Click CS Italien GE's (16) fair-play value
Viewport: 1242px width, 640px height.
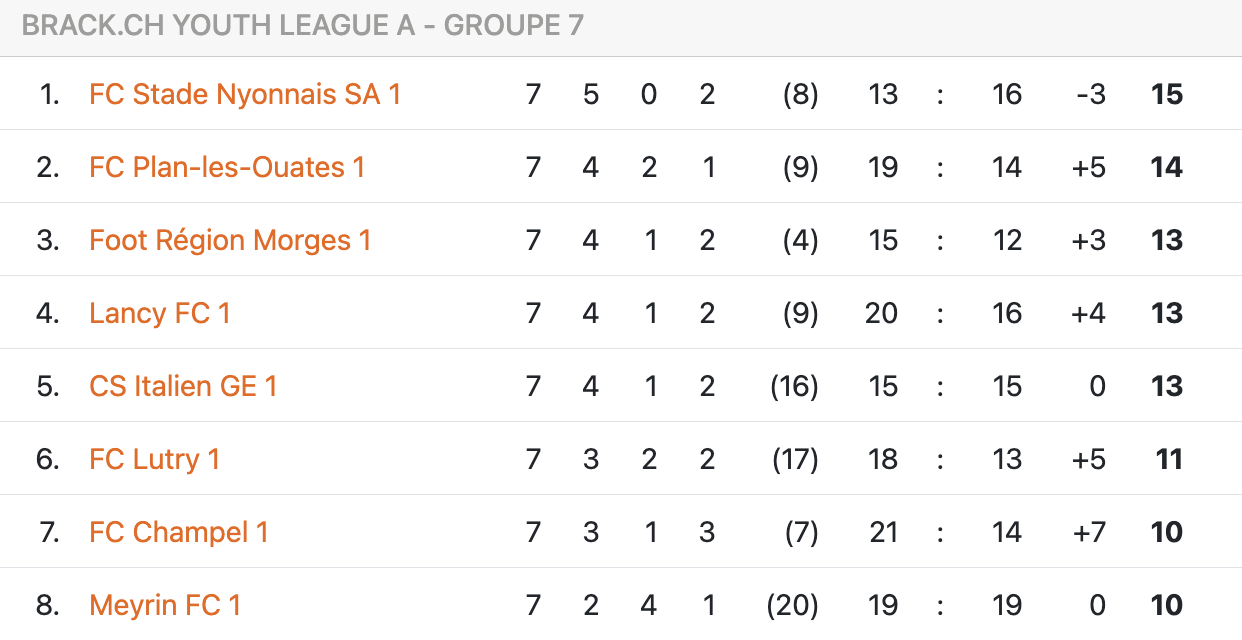pos(794,386)
